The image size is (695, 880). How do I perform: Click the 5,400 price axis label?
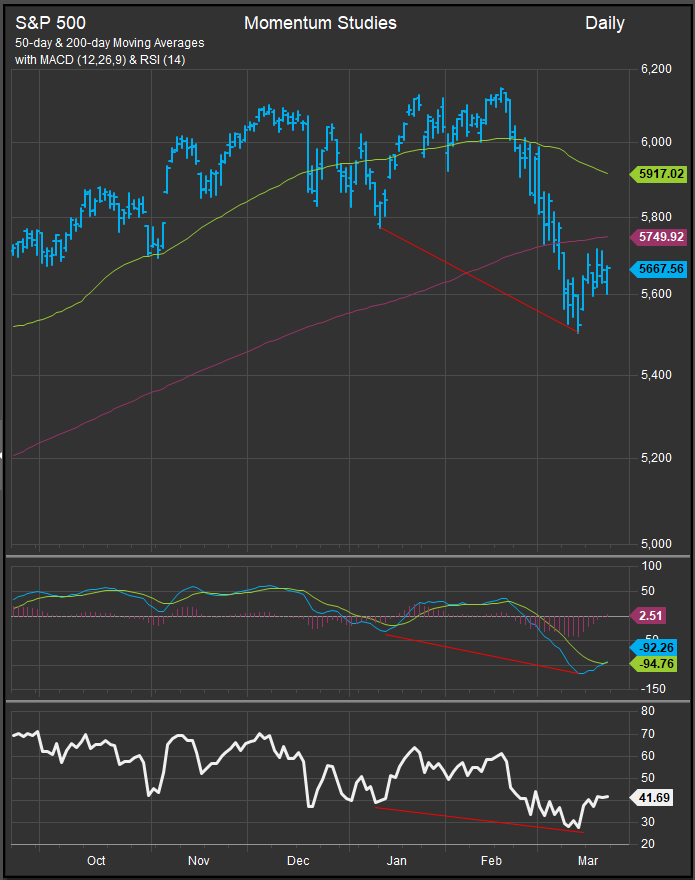point(656,375)
